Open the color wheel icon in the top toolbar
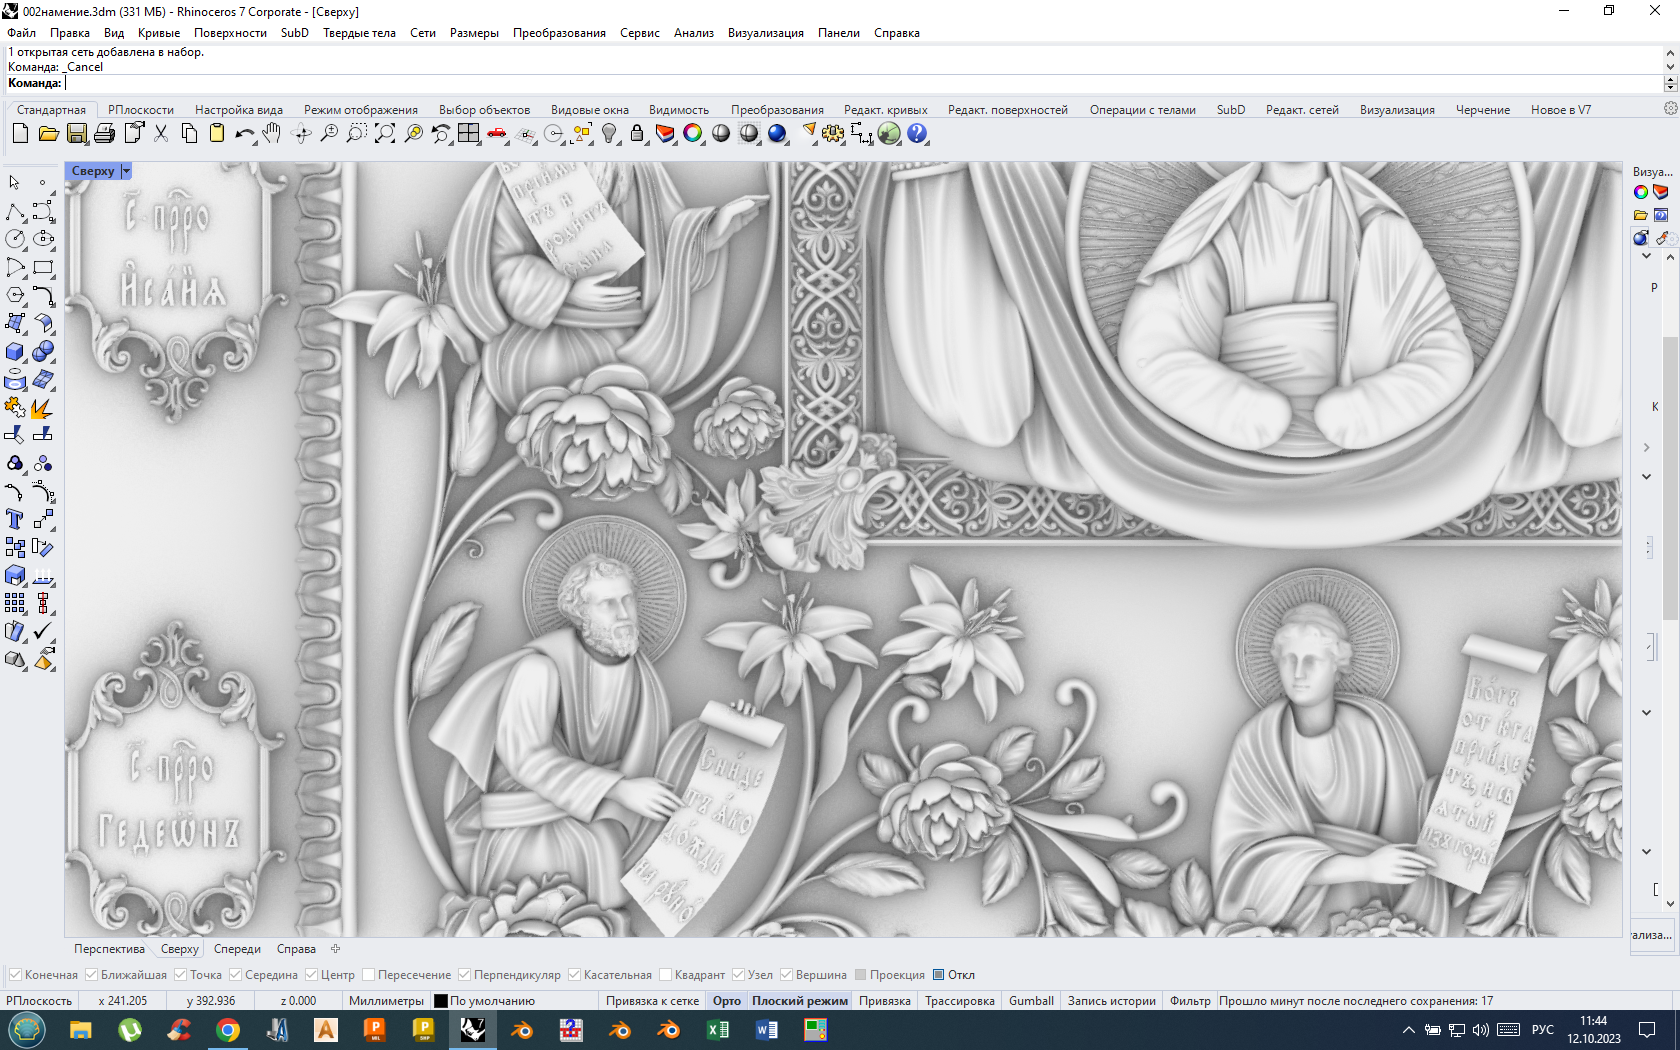The width and height of the screenshot is (1680, 1050). (693, 133)
